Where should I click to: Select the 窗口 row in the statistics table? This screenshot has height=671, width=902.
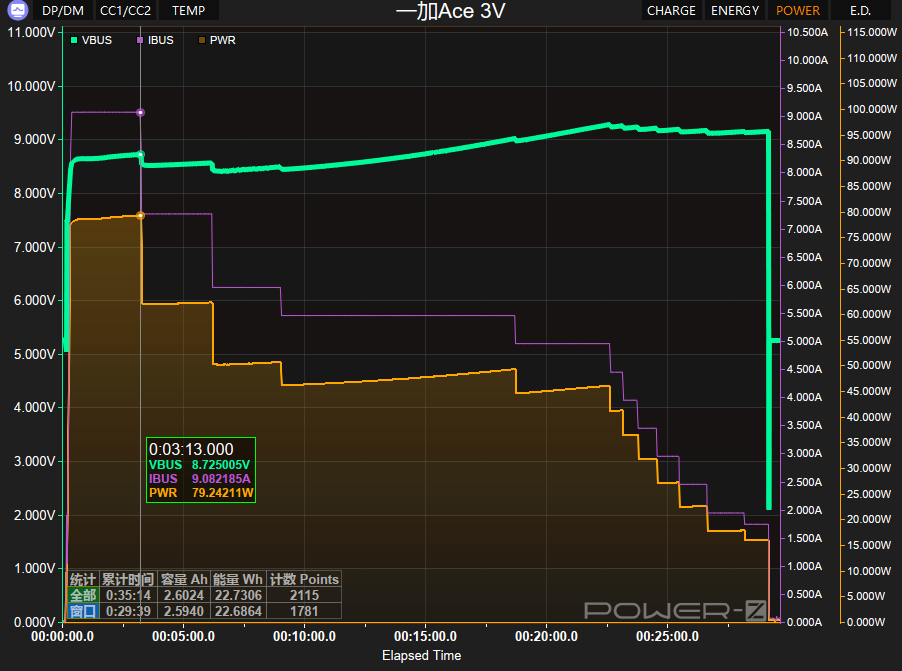click(x=82, y=611)
